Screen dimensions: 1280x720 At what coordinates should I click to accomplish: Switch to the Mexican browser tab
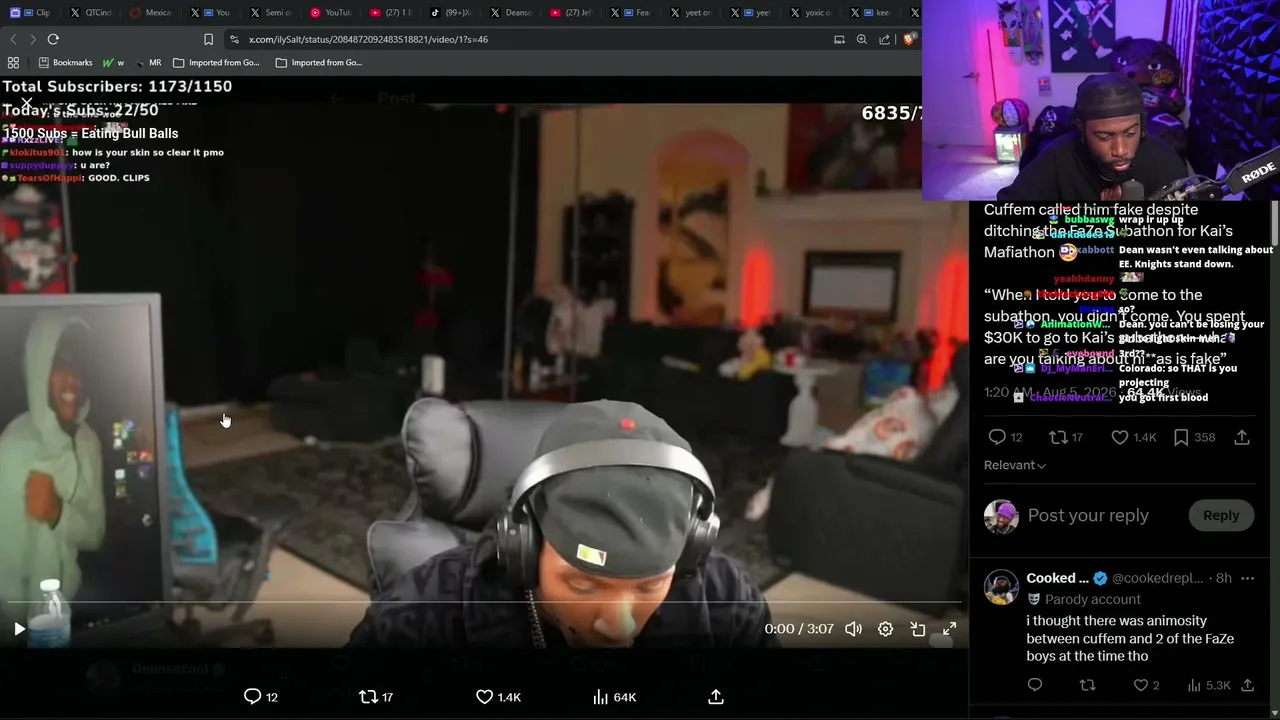coord(150,13)
